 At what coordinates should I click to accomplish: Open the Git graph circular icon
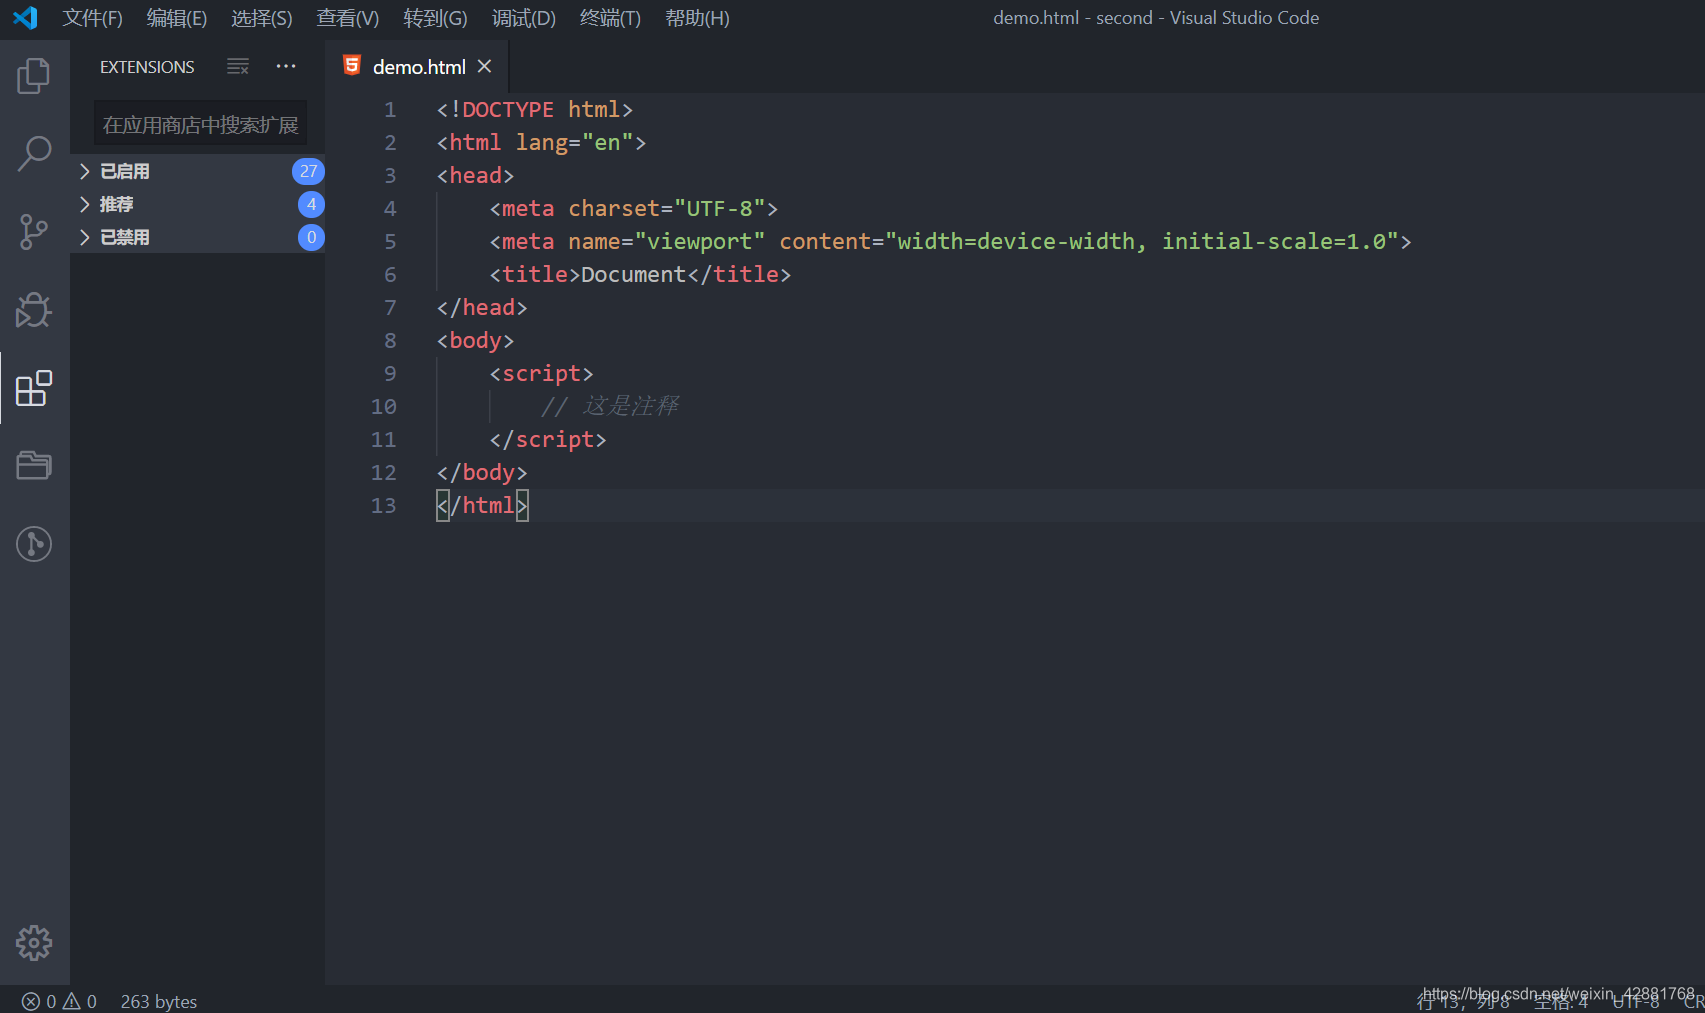(34, 544)
